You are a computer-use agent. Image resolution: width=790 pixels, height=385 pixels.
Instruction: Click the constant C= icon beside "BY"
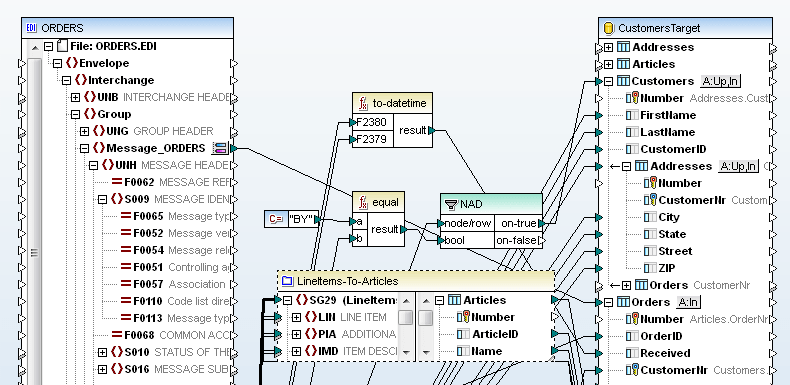276,219
